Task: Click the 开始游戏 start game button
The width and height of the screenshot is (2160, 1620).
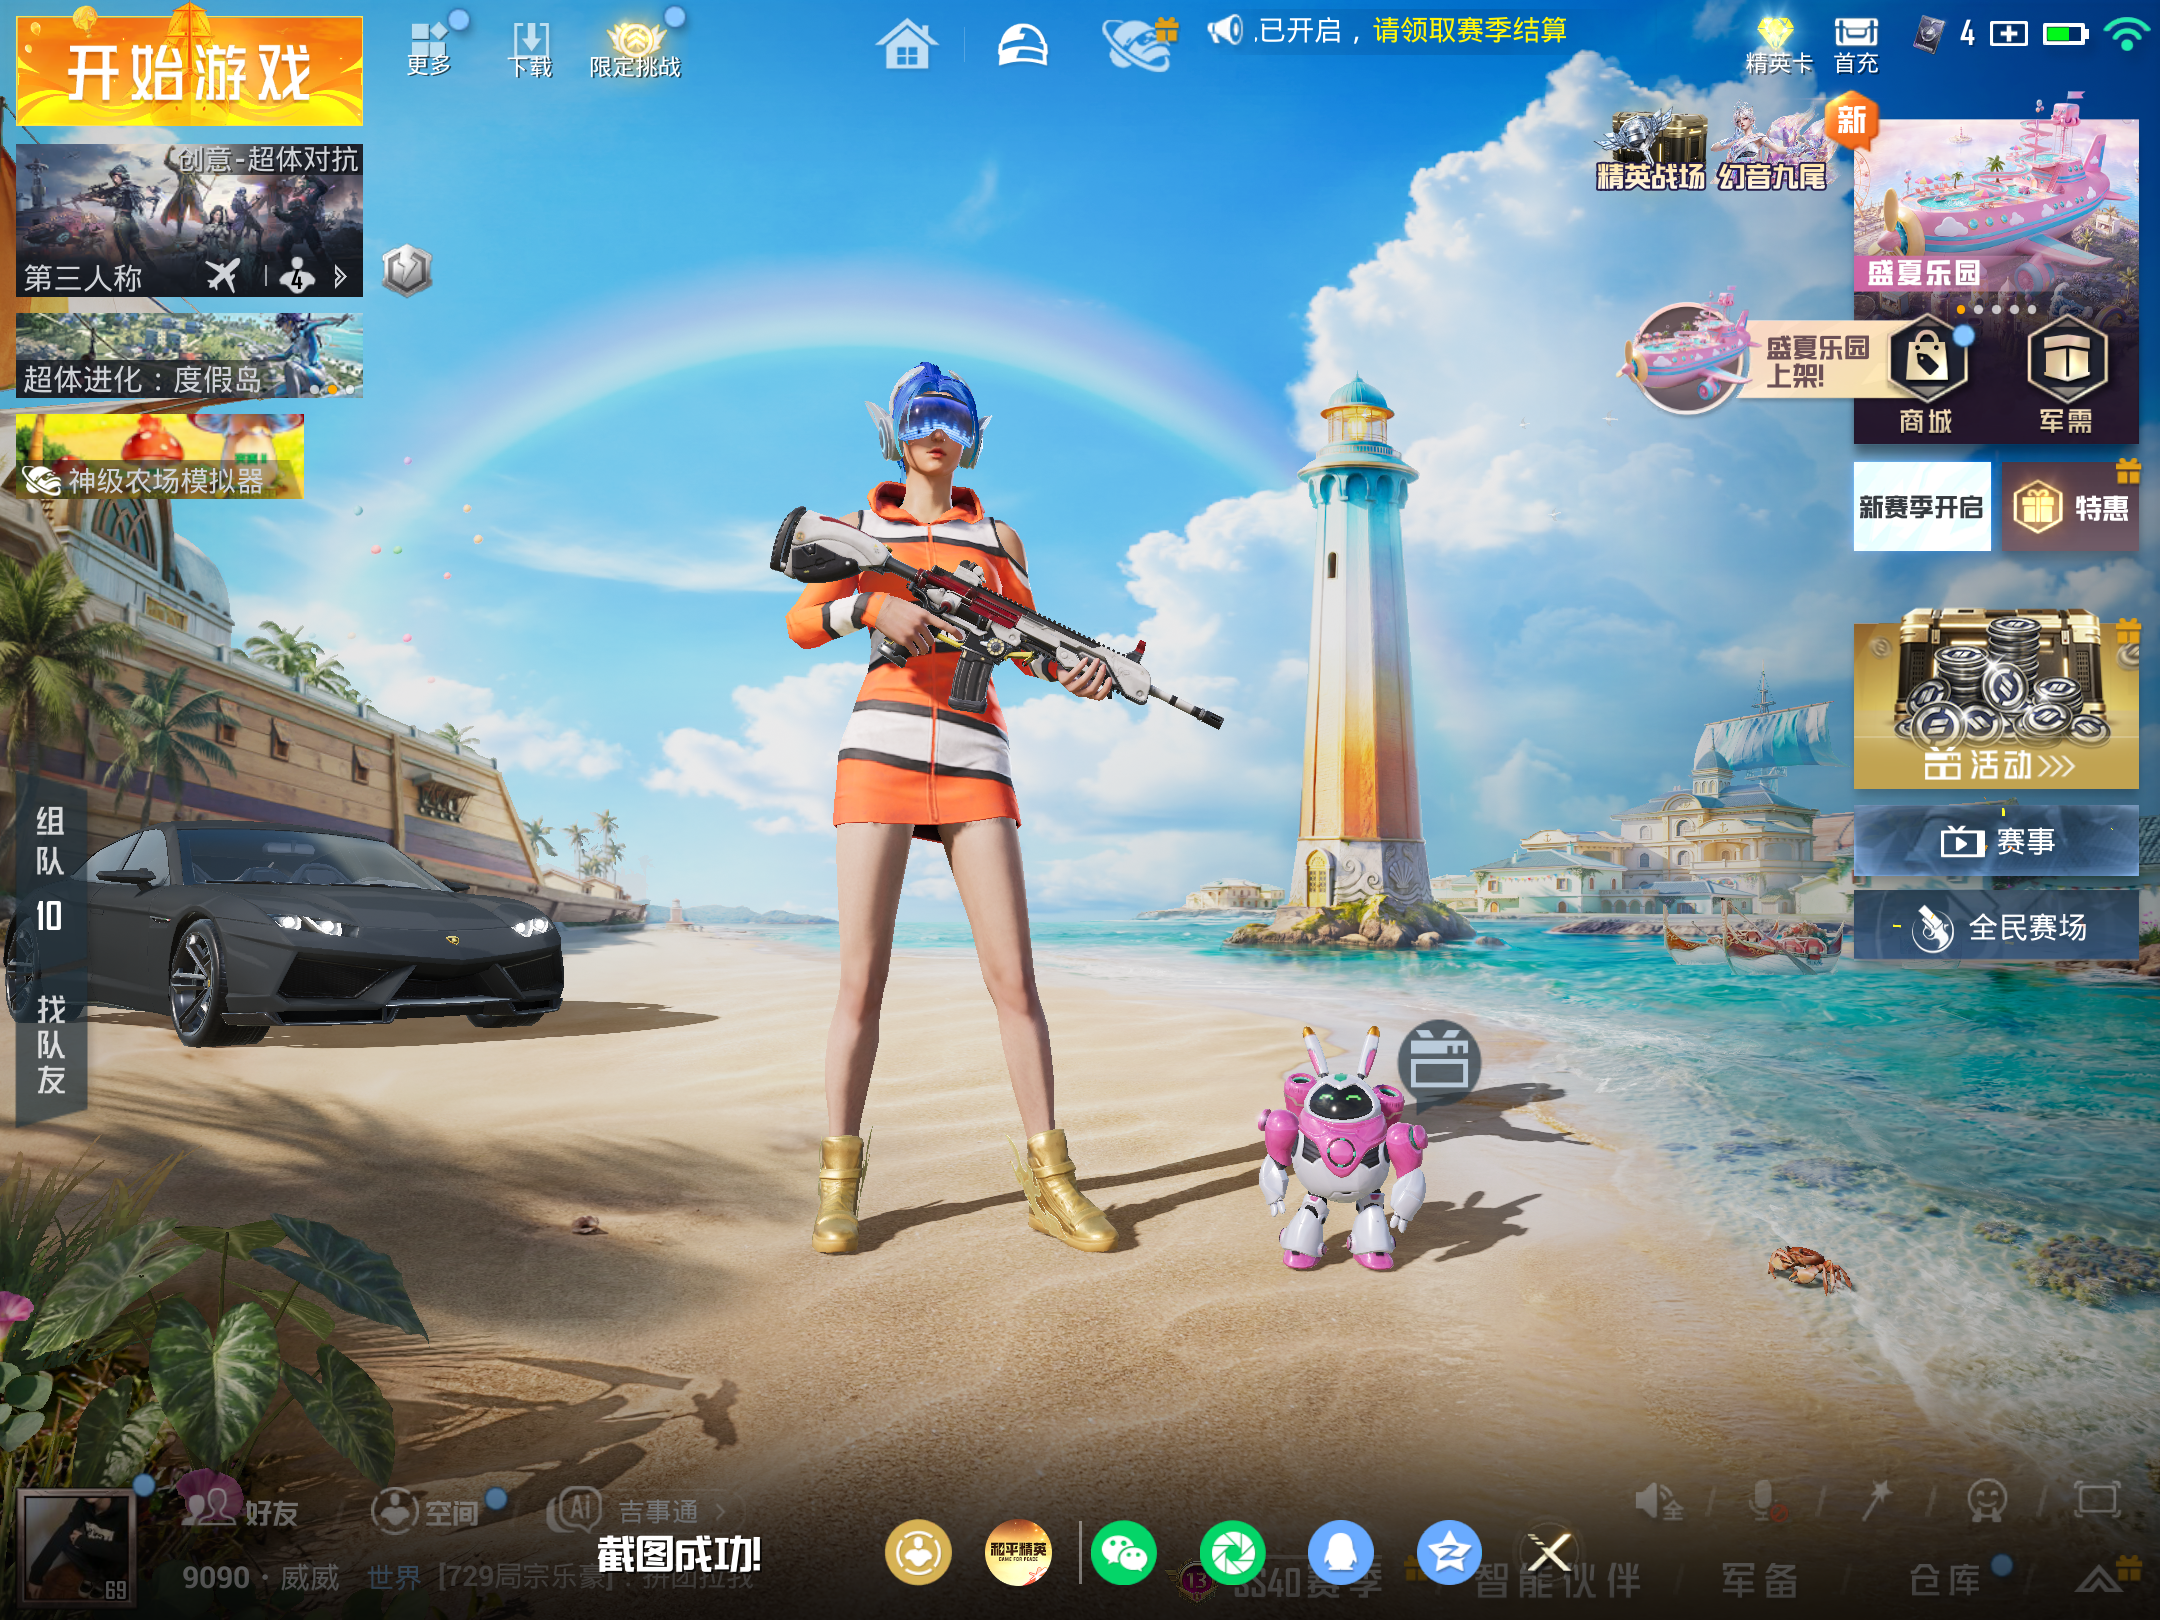Action: coord(189,71)
